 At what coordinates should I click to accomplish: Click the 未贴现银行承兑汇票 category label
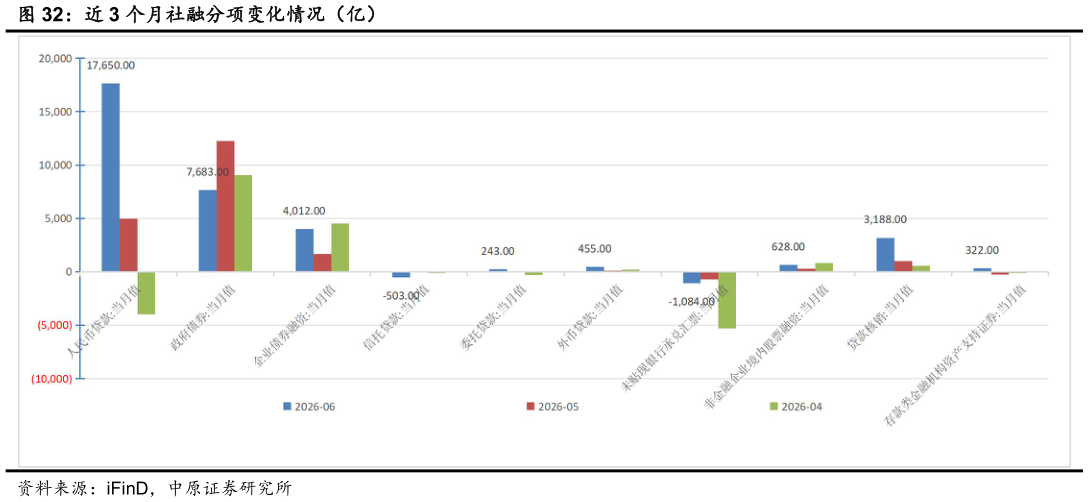(x=672, y=338)
